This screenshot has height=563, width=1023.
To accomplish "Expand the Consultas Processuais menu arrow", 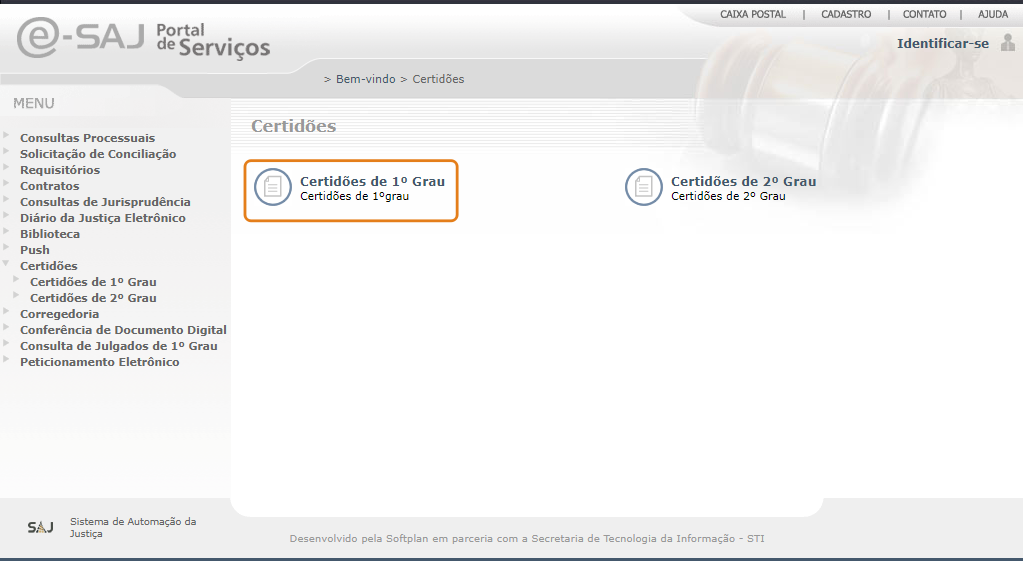I will pyautogui.click(x=7, y=135).
